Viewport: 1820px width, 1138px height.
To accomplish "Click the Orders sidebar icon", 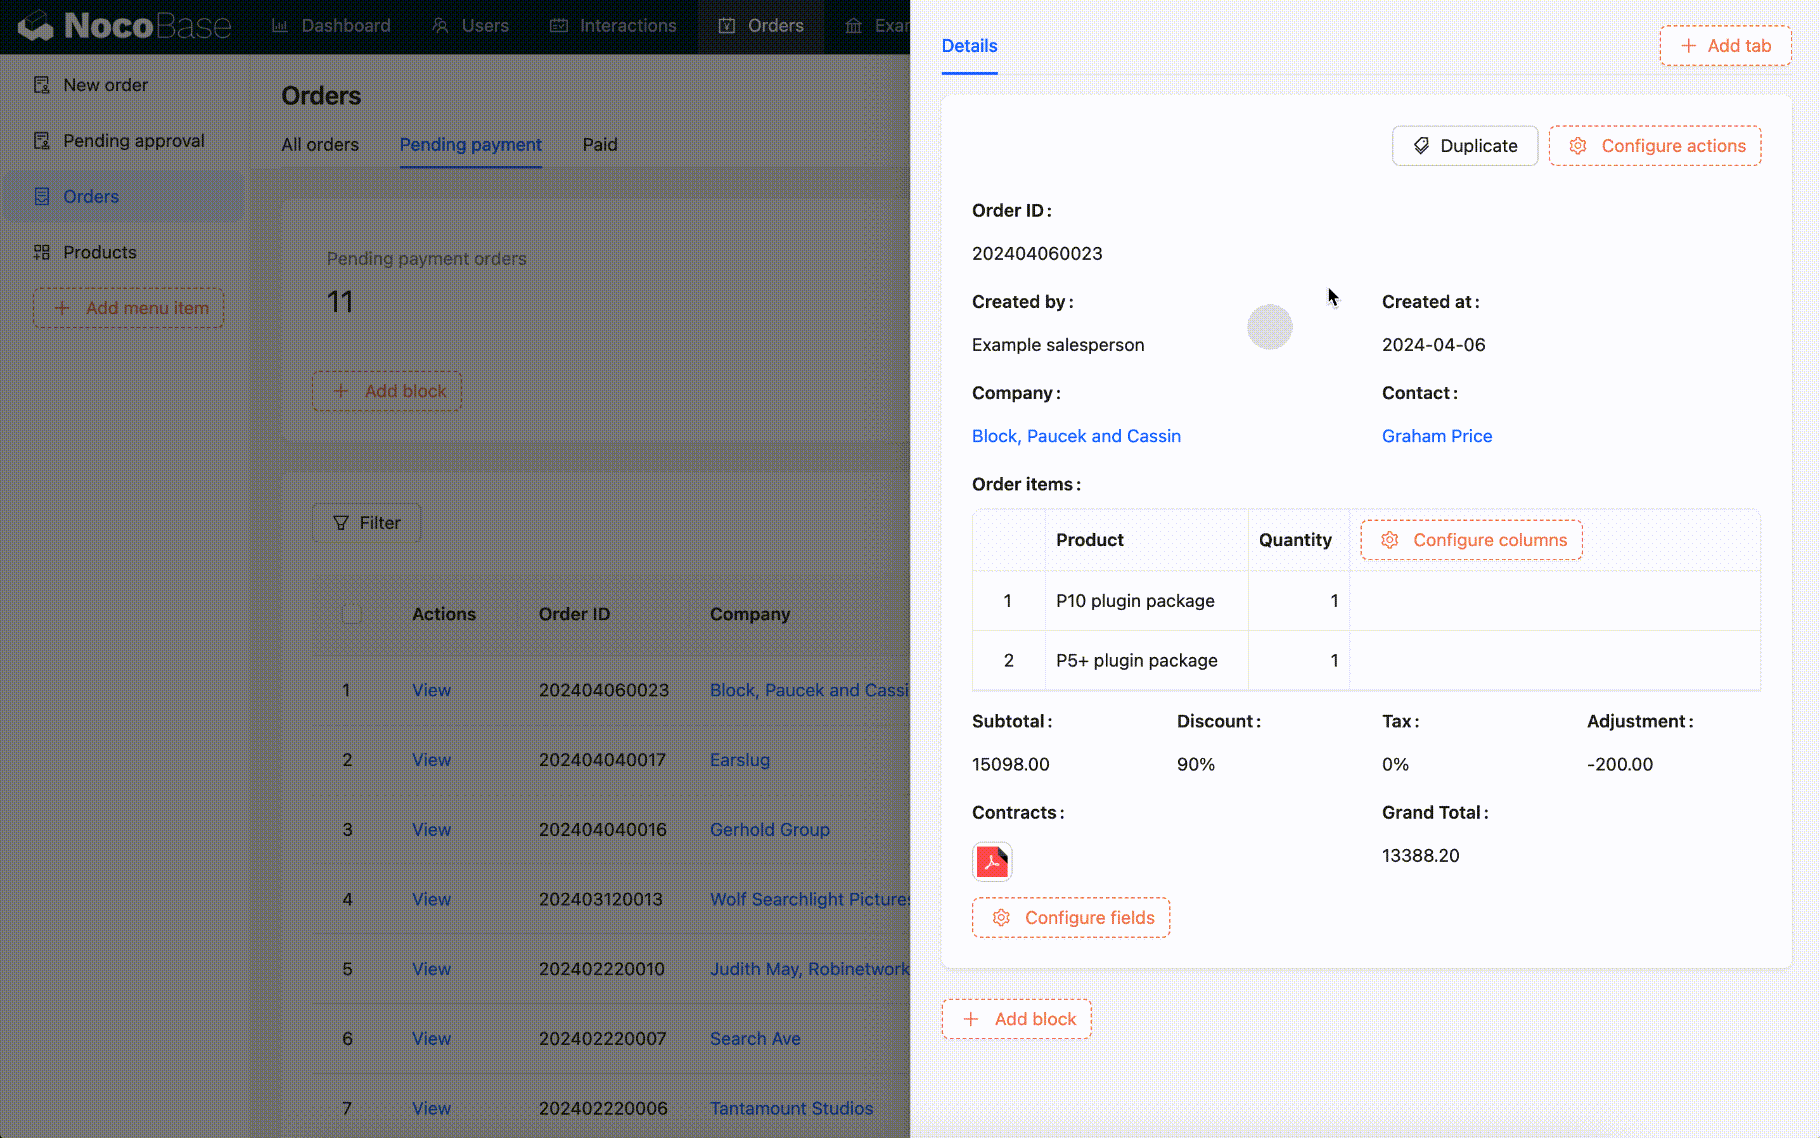I will click(42, 197).
